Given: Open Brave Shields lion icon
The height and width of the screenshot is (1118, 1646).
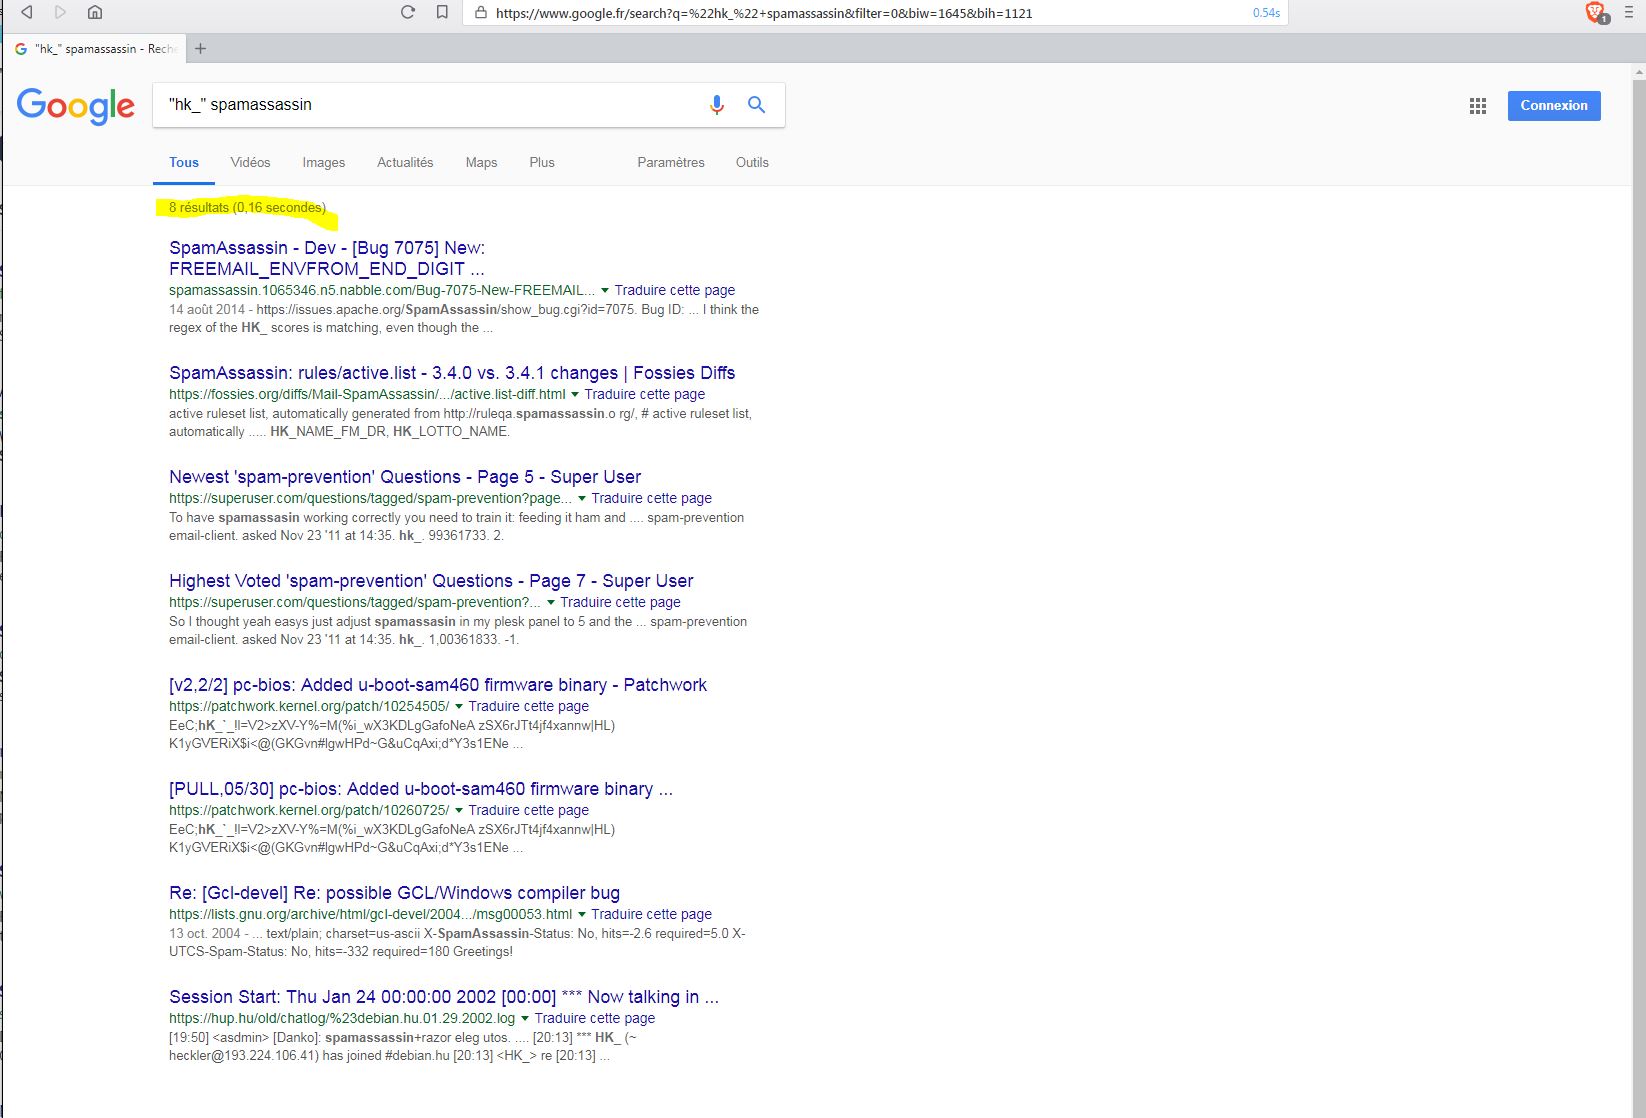Looking at the screenshot, I should [1595, 12].
